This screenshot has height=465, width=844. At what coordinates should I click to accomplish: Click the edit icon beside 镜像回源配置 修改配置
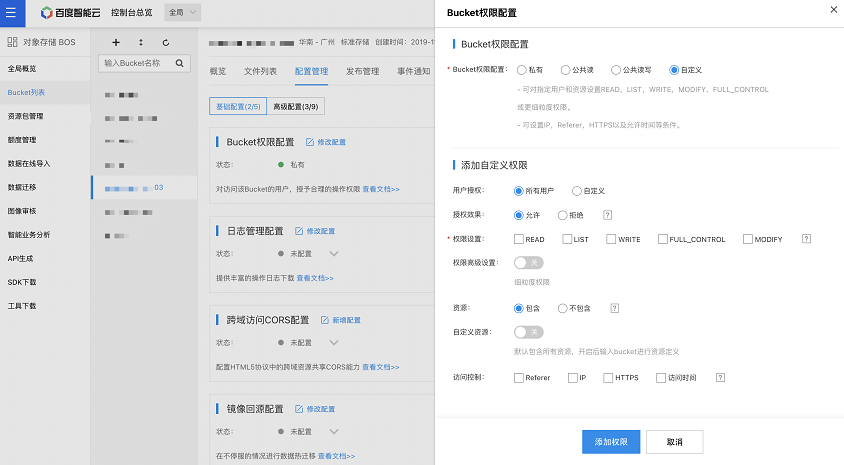(299, 409)
